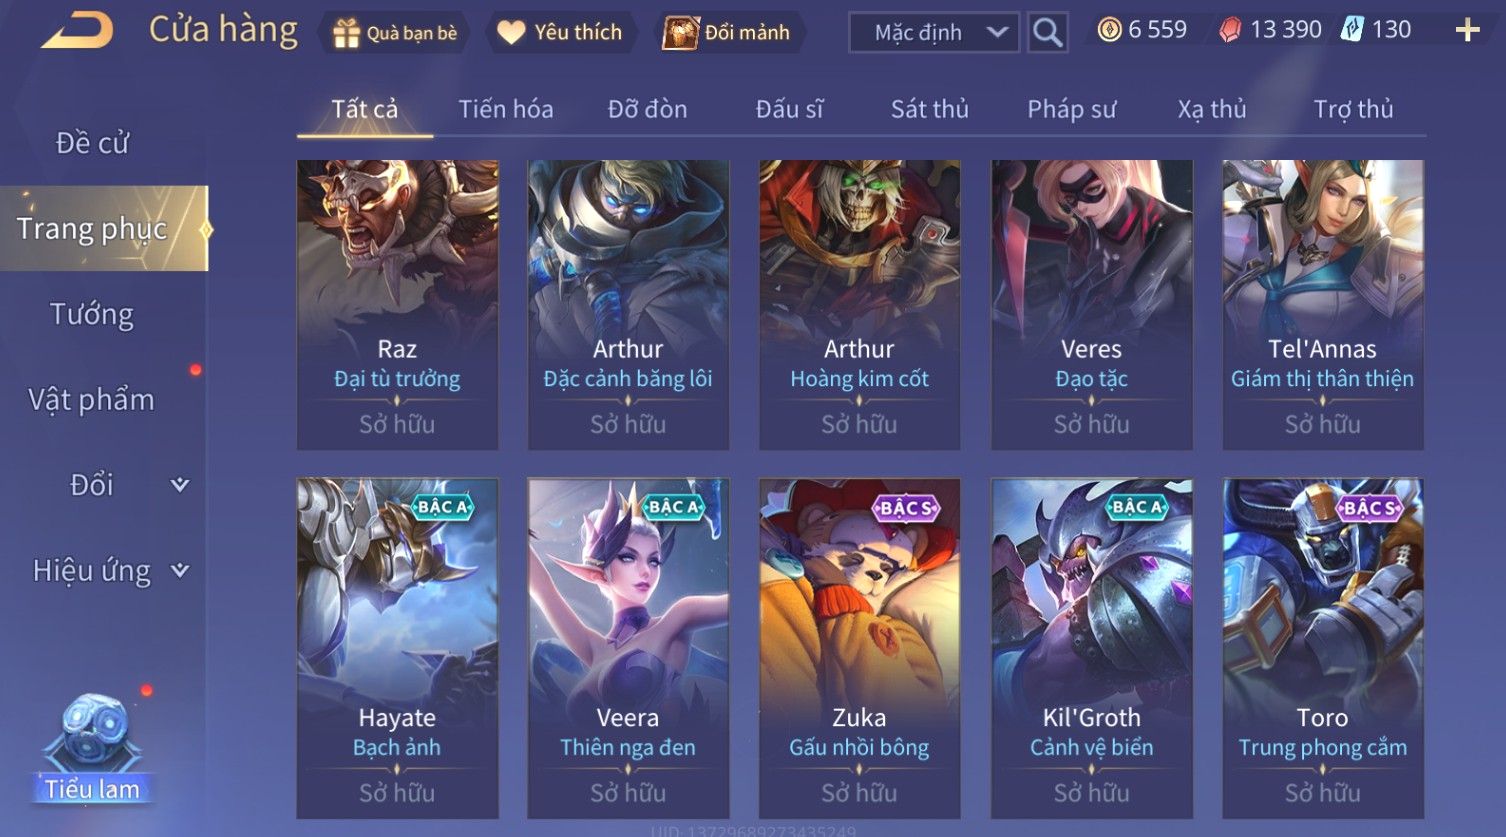Open the search magnifier icon

pos(1047,33)
